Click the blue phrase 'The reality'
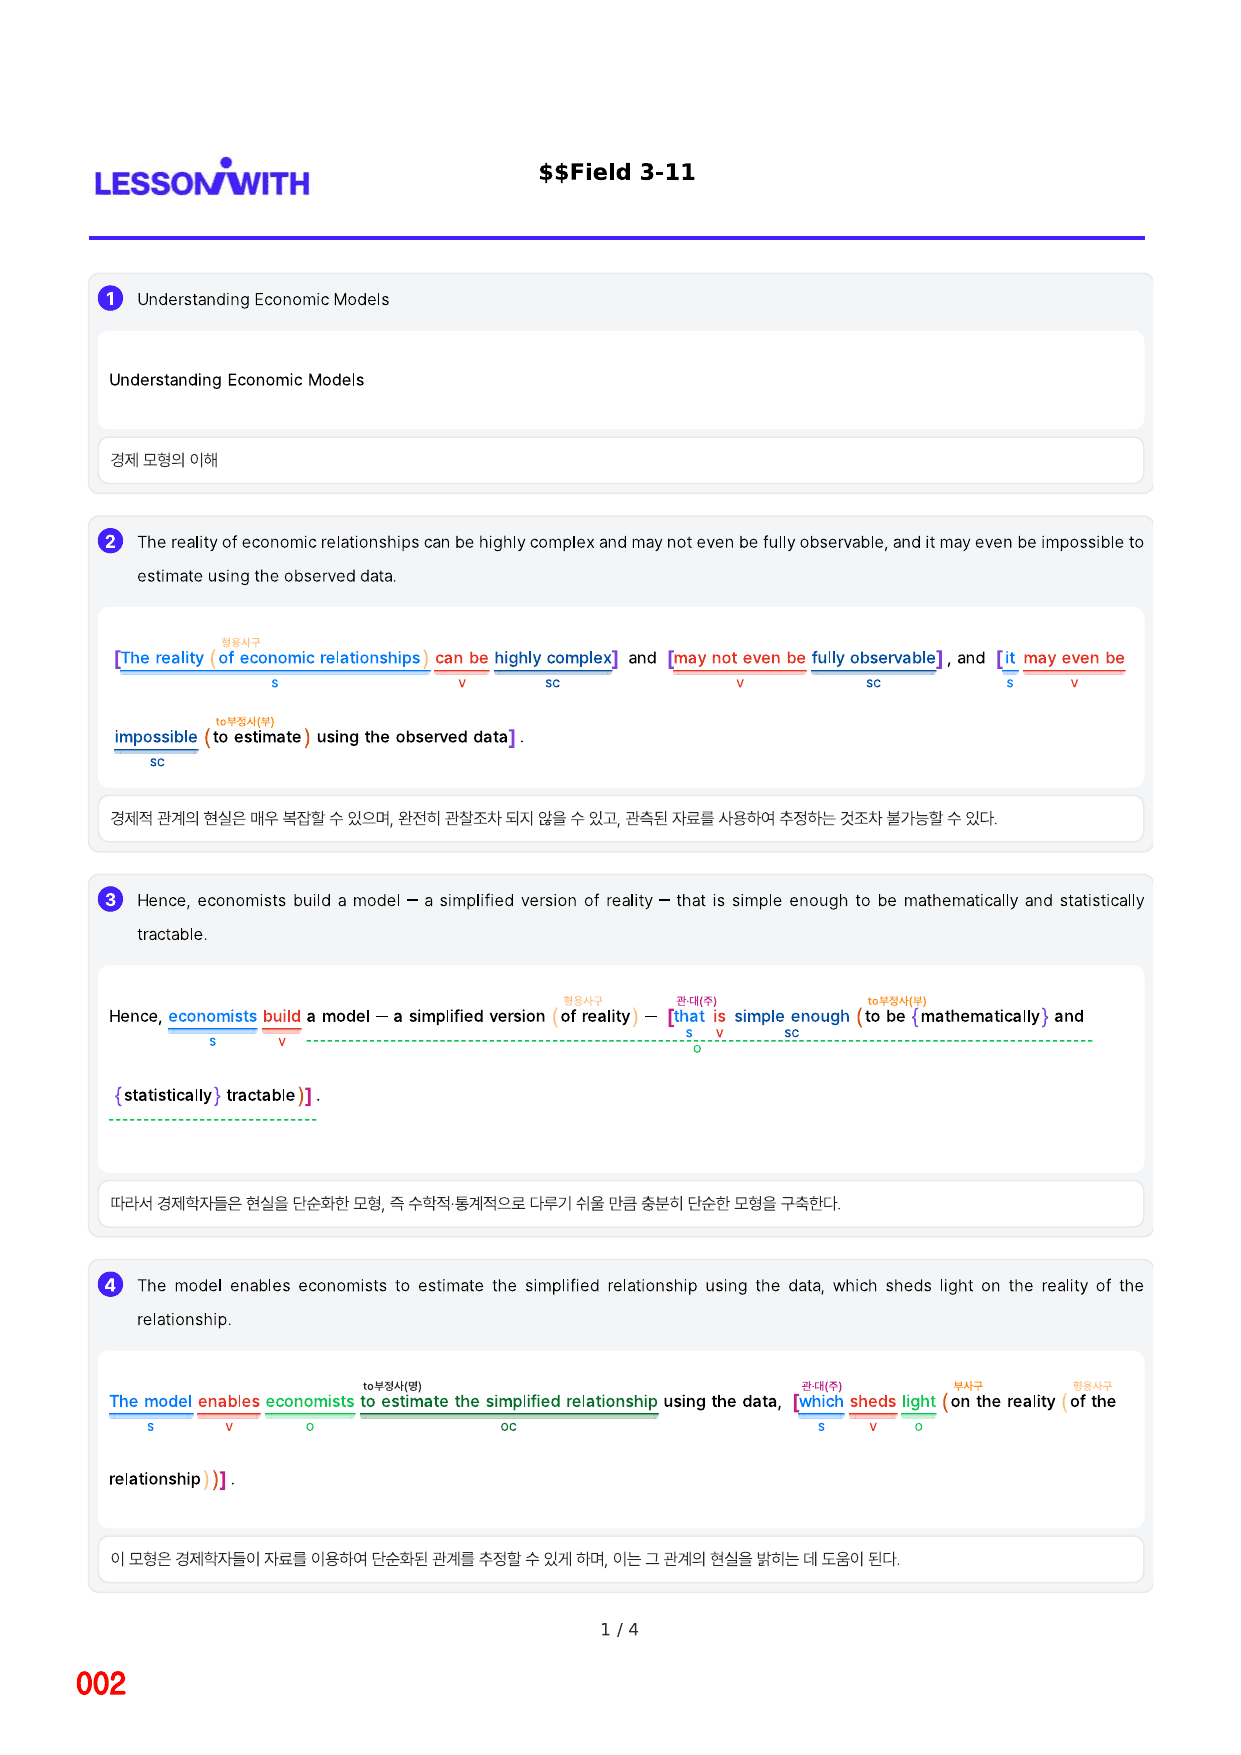Viewport: 1241px width, 1755px height. (162, 658)
